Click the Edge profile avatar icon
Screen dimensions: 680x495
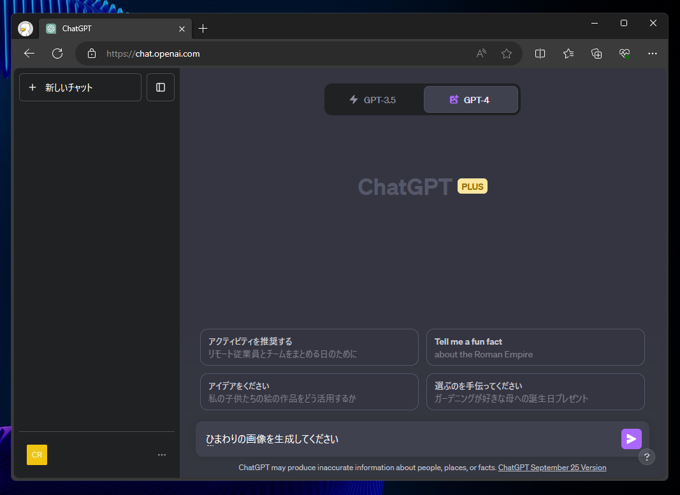click(26, 29)
